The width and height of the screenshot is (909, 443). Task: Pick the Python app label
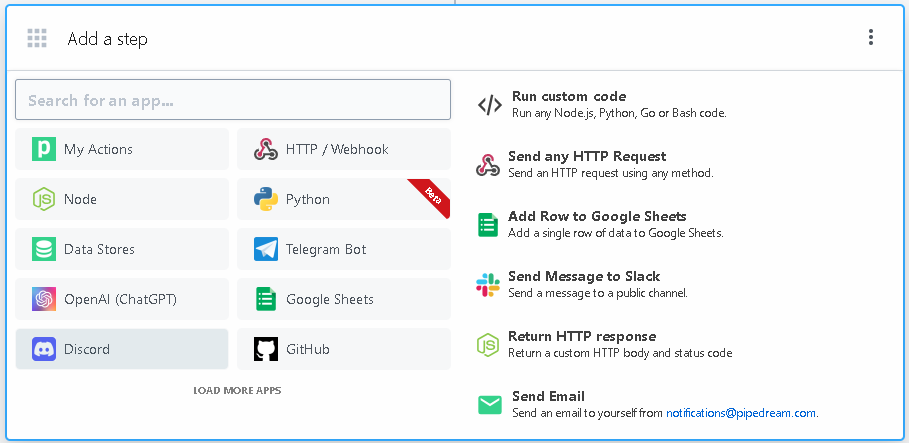pos(308,199)
